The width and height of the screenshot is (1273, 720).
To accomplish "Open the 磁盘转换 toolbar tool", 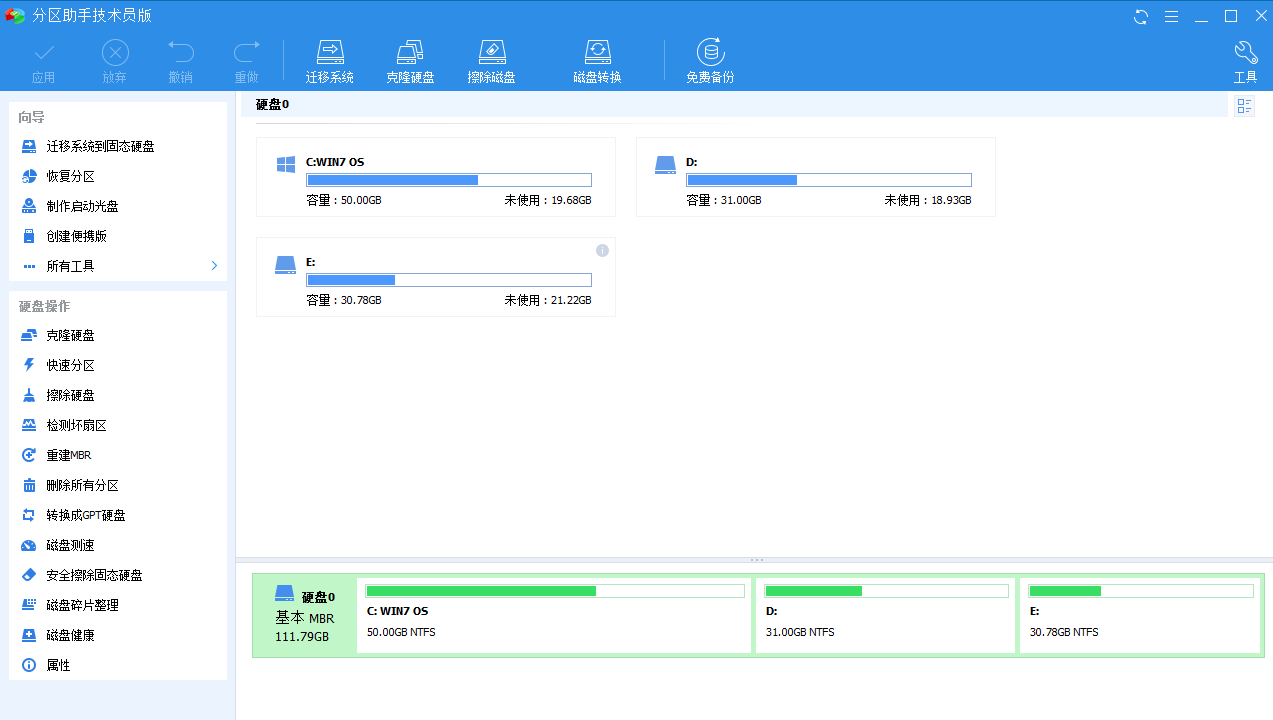I will coord(597,54).
